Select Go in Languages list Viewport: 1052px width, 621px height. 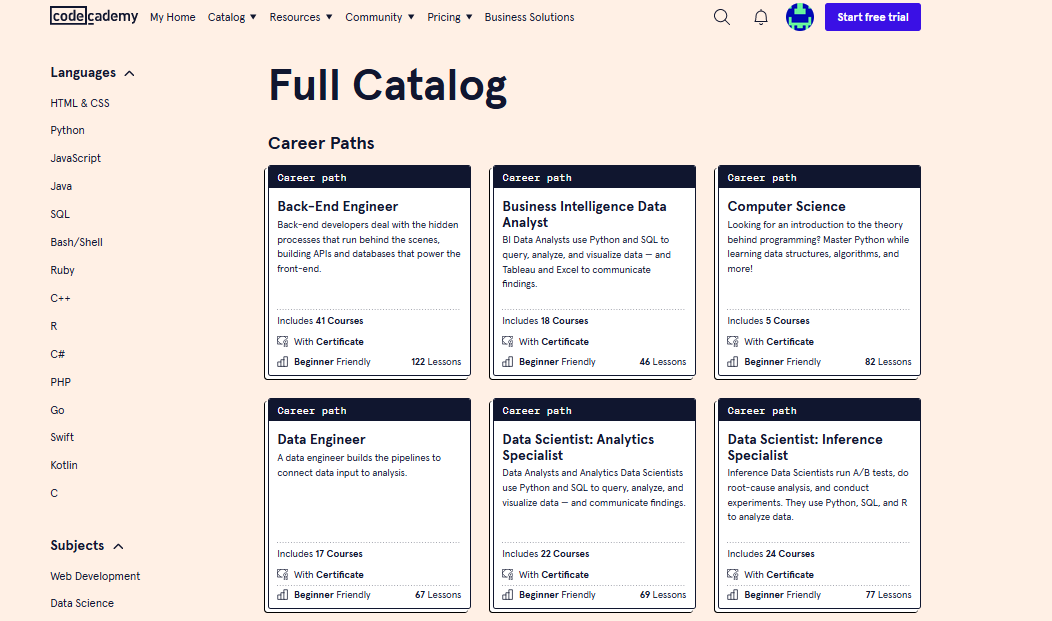[x=57, y=410]
